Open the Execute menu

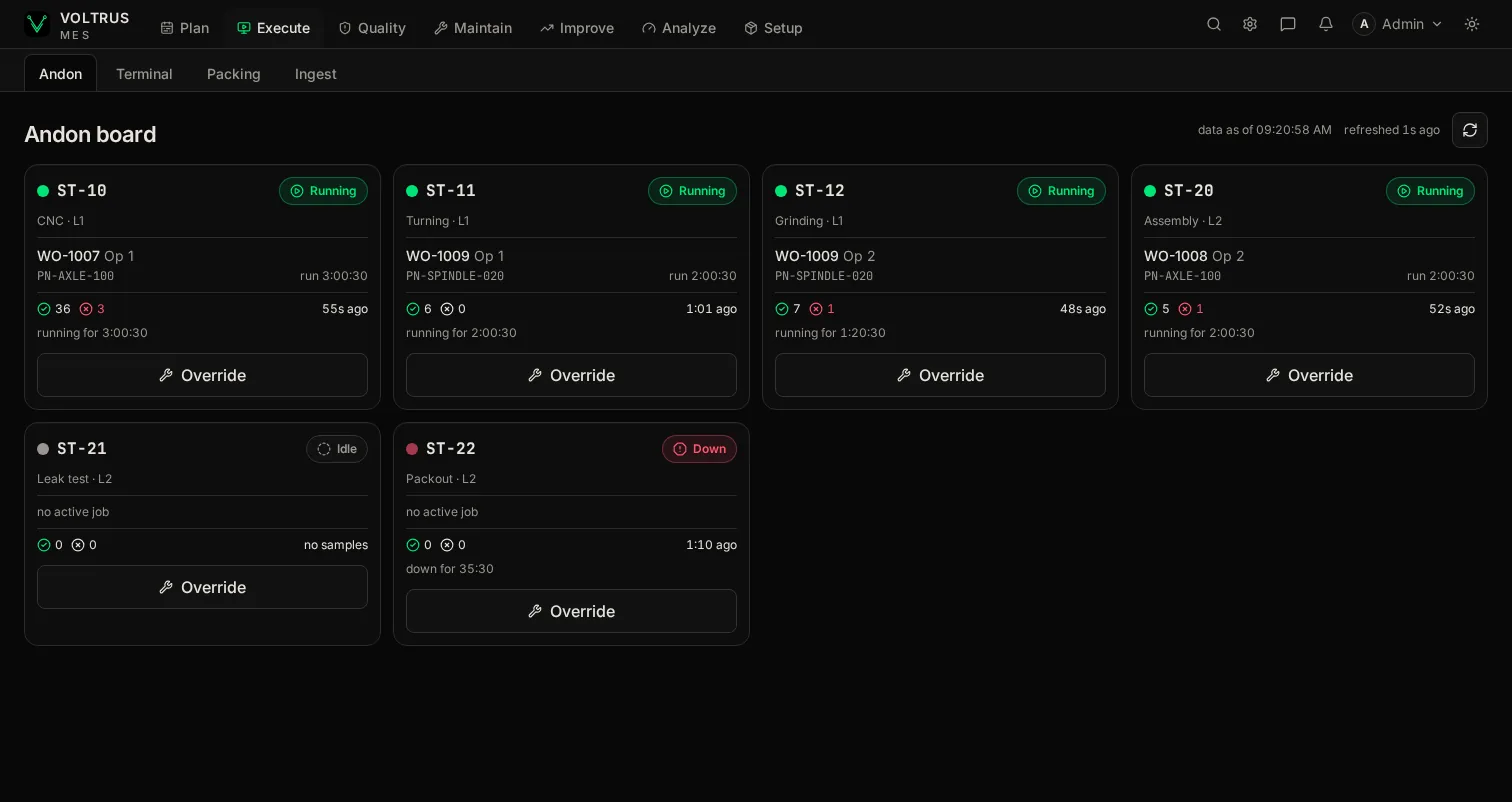pos(273,28)
